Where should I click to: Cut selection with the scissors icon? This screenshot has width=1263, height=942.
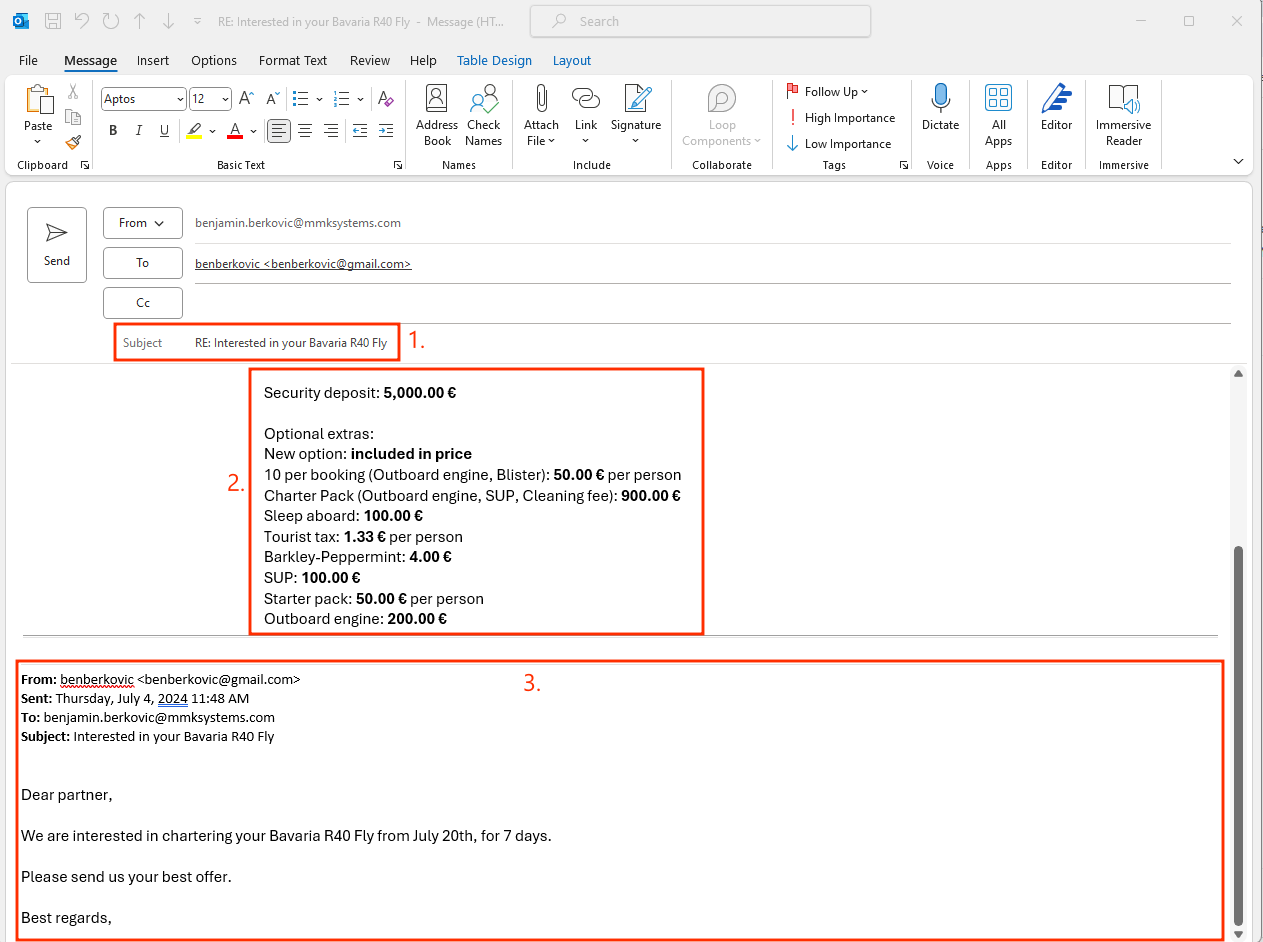[x=73, y=92]
